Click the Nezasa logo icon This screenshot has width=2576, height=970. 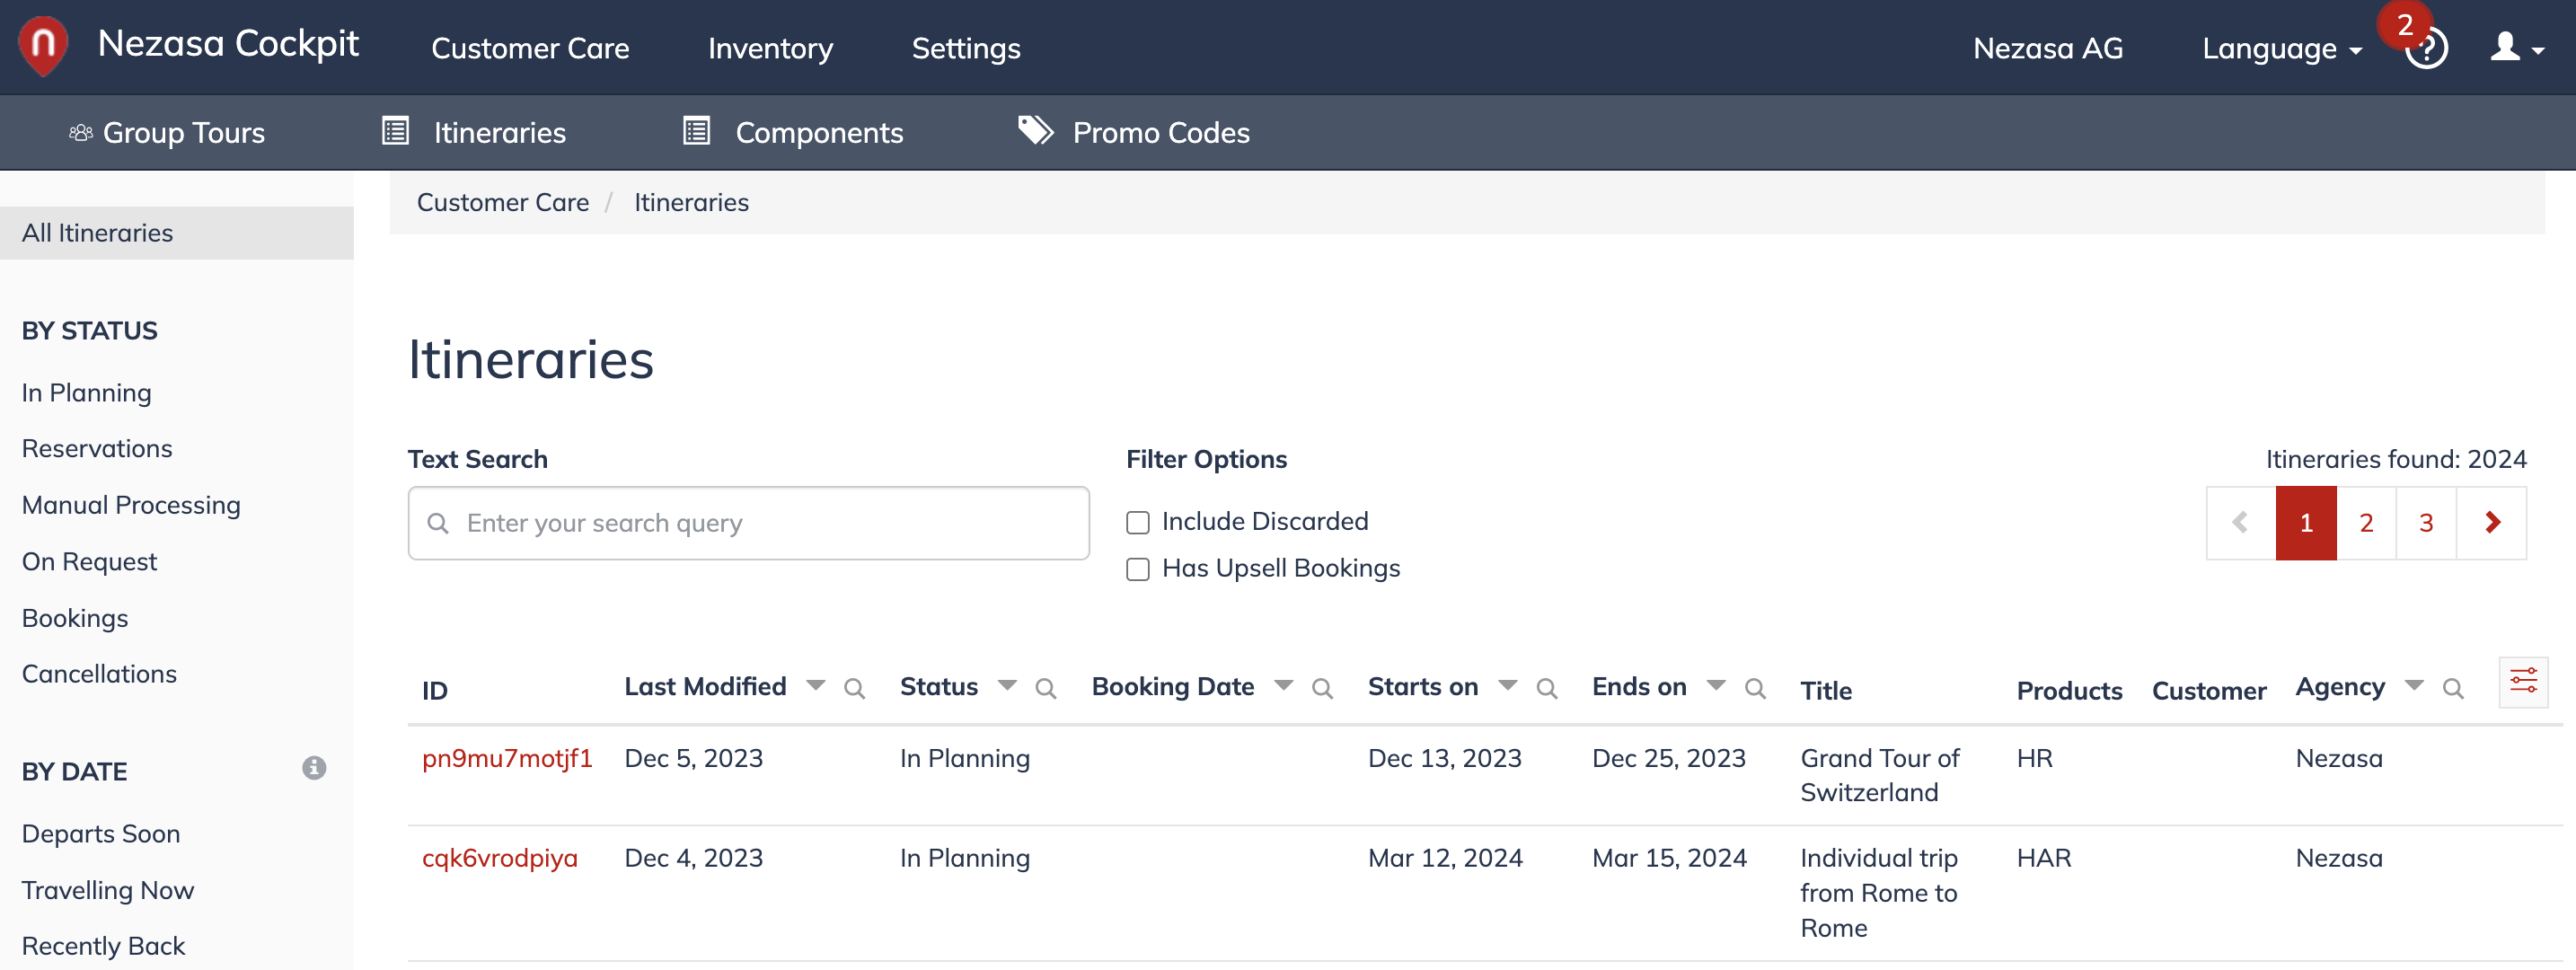pyautogui.click(x=43, y=46)
